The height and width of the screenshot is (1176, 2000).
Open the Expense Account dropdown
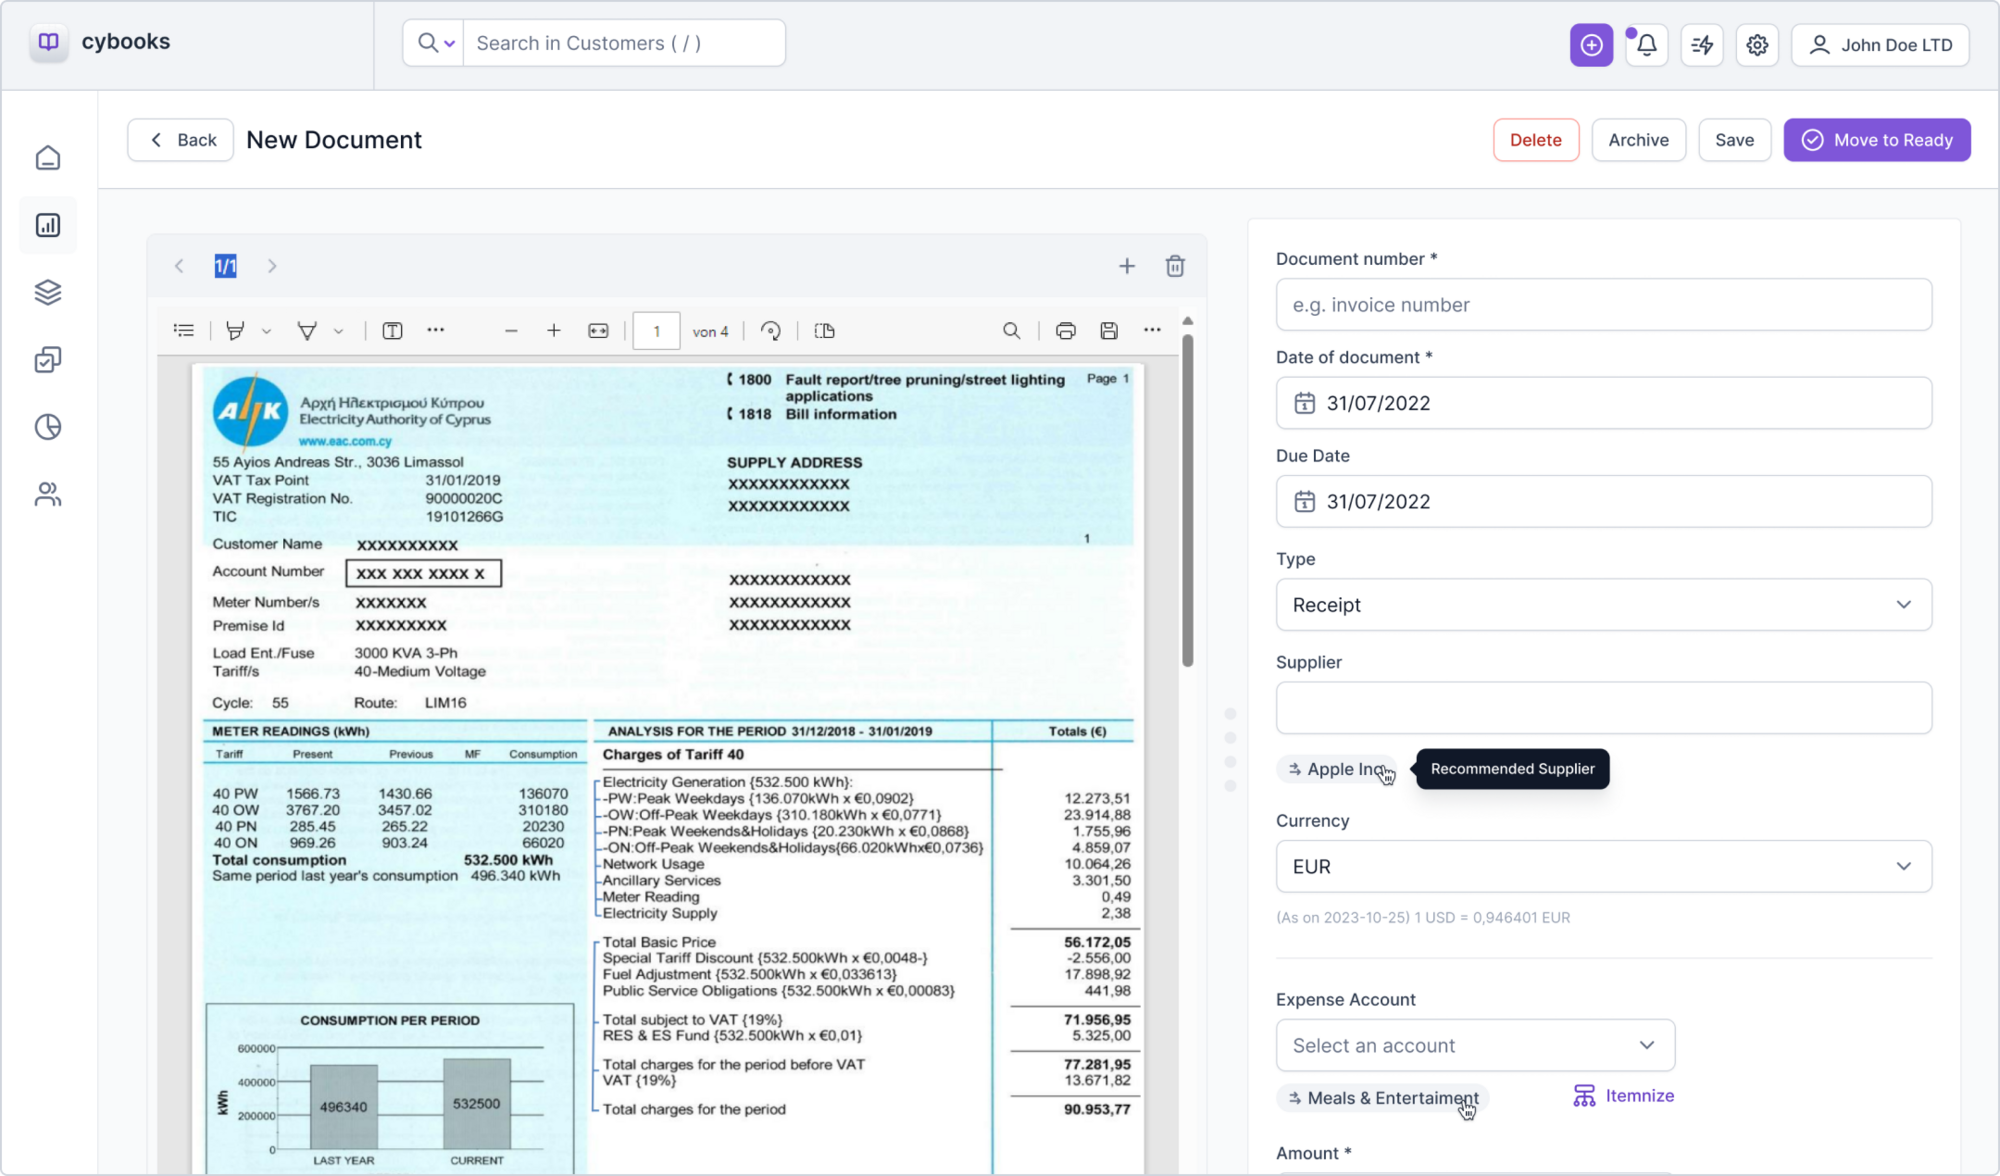pyautogui.click(x=1475, y=1046)
